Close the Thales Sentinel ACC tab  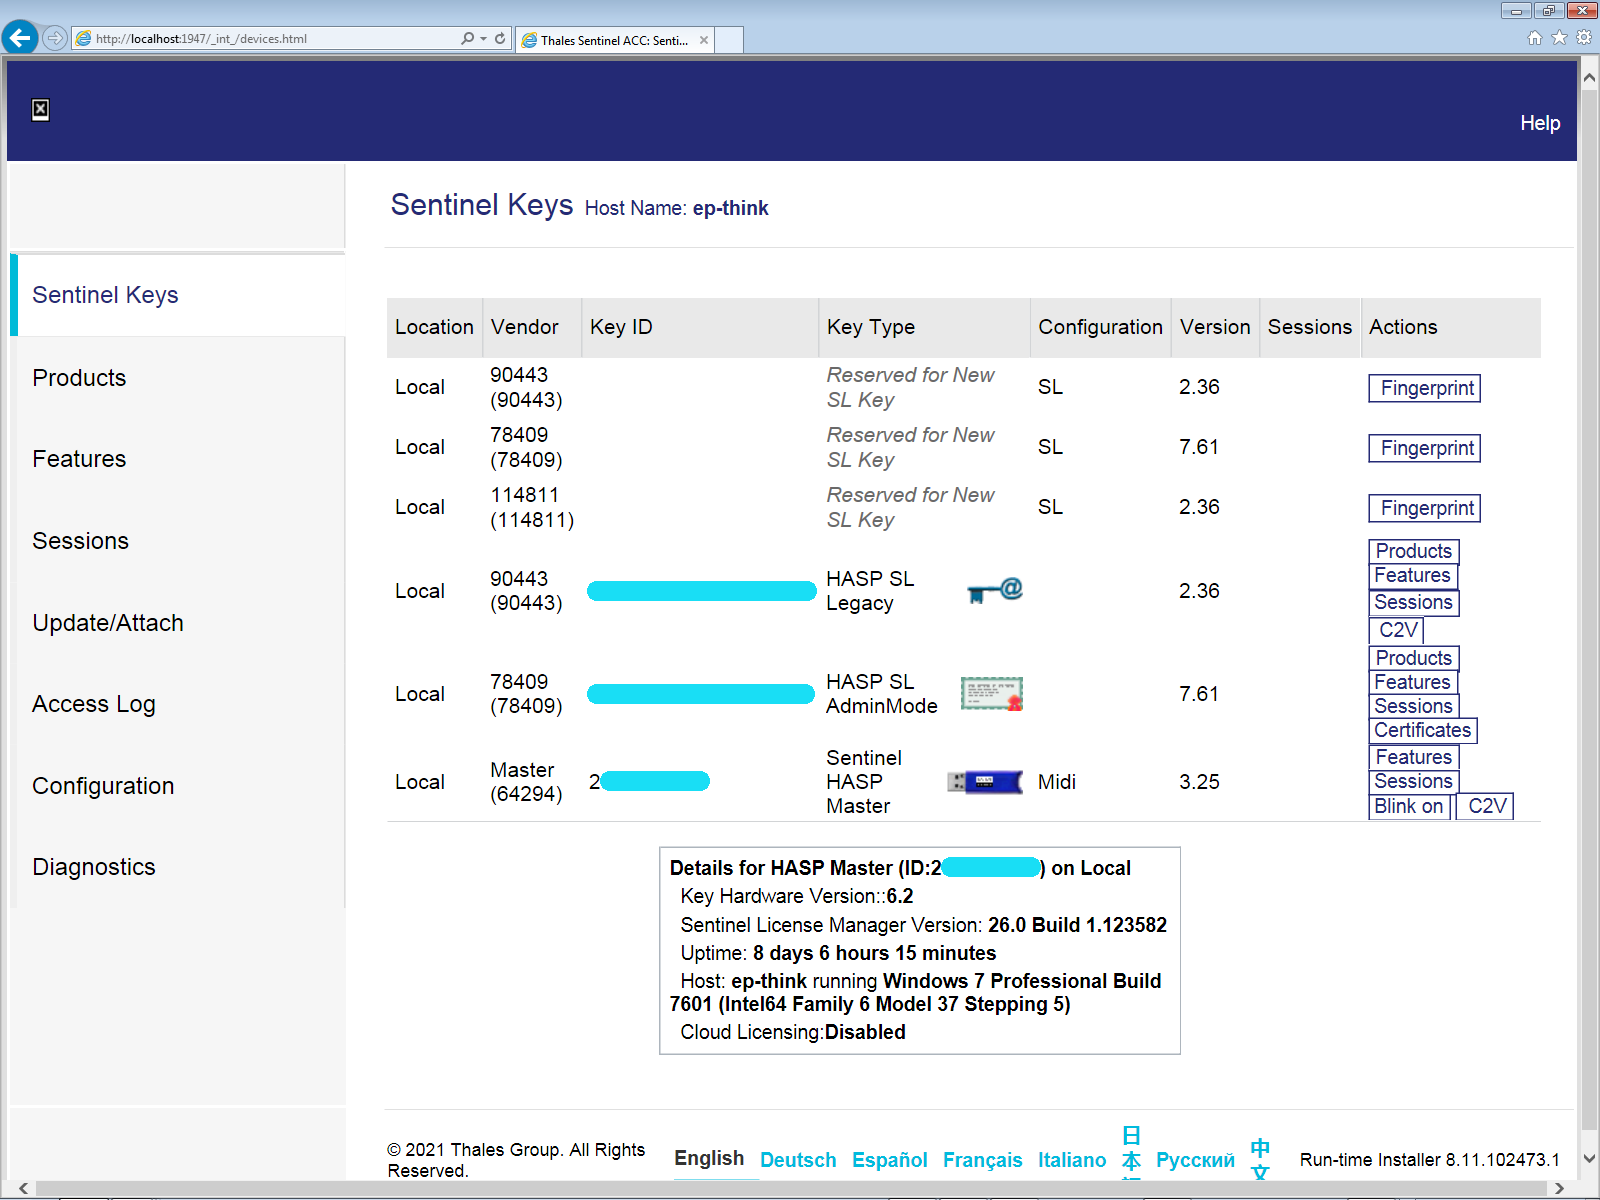[x=704, y=40]
